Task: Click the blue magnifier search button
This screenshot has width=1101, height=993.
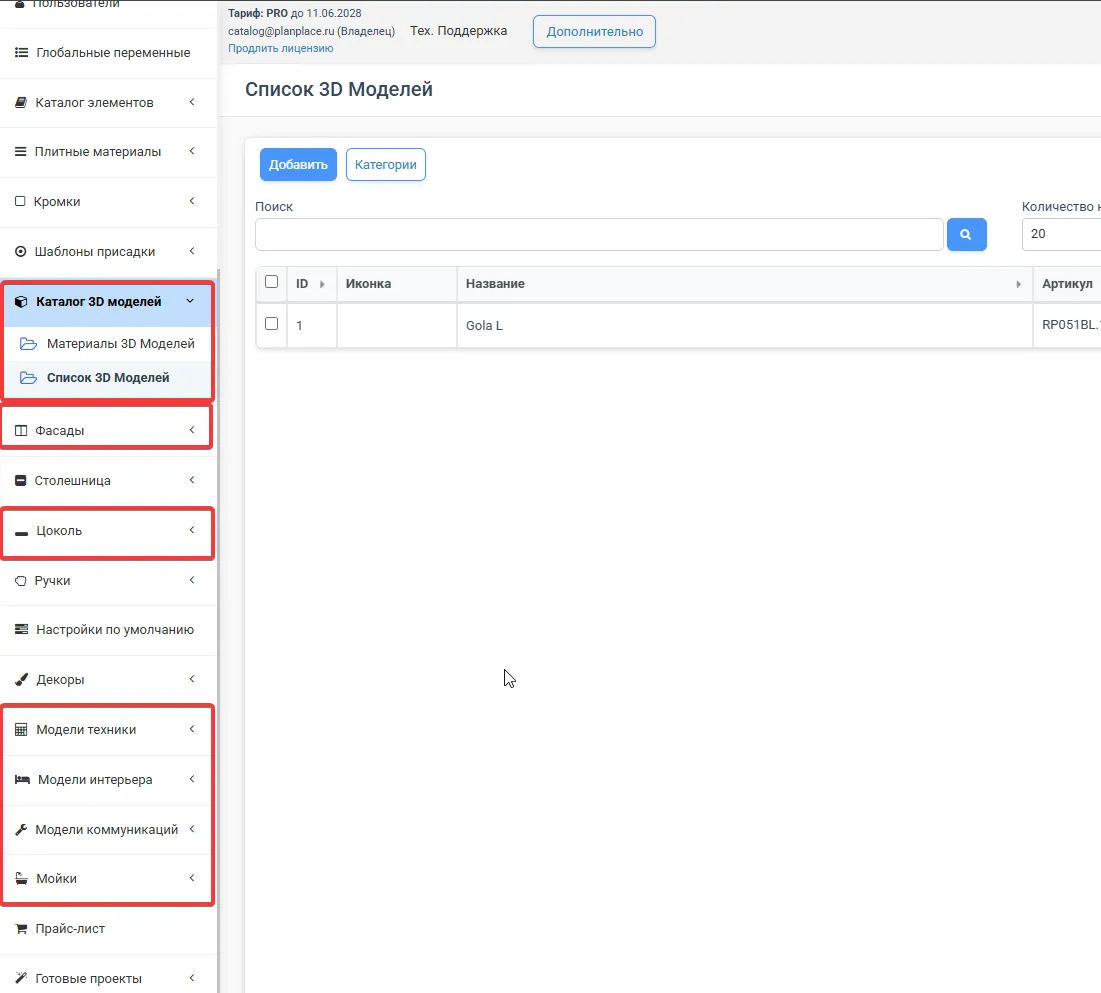Action: coord(966,235)
